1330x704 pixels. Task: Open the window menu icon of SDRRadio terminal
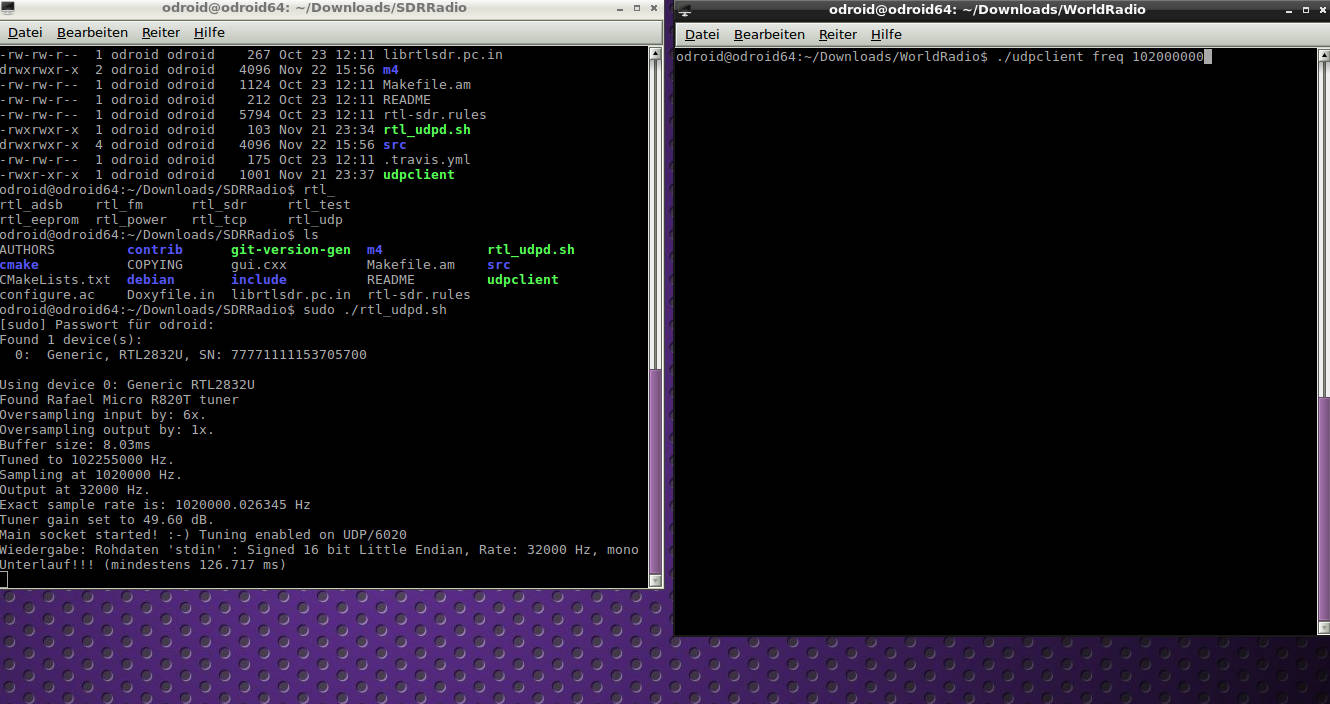(8, 8)
